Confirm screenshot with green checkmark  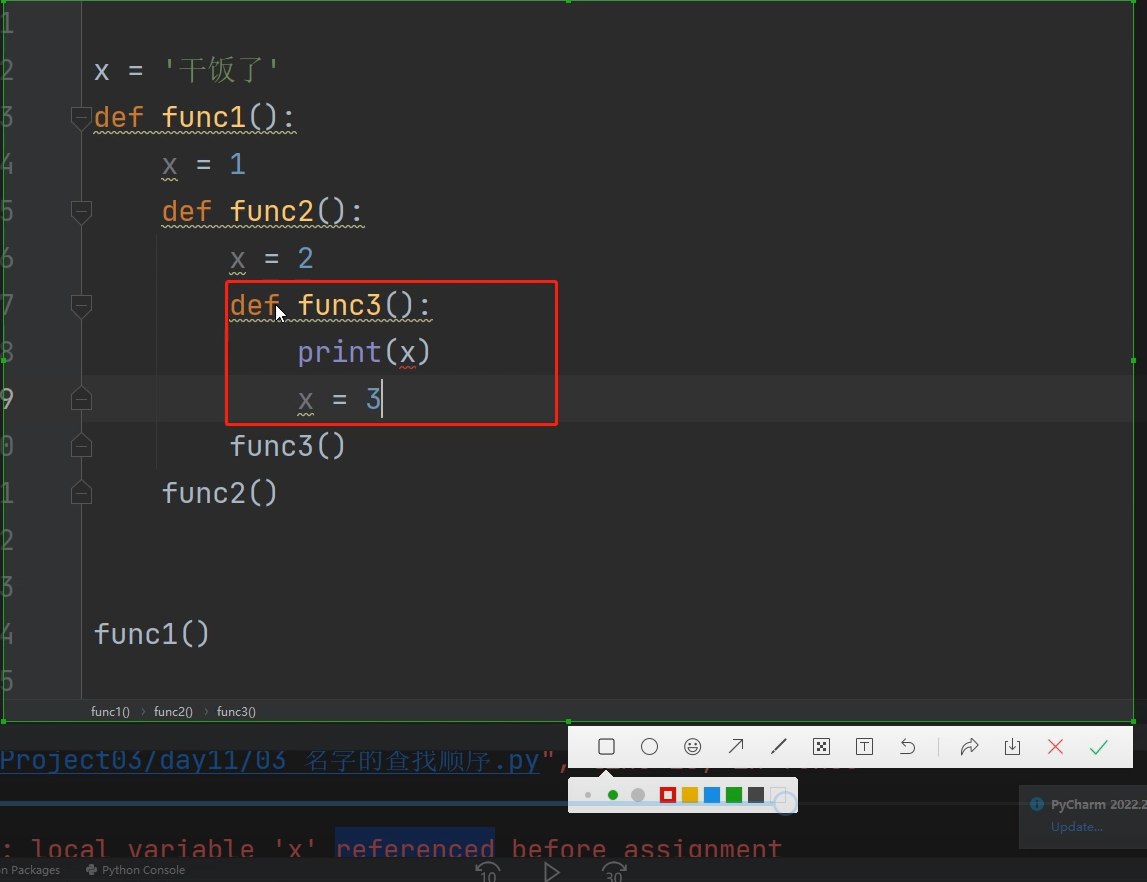[x=1099, y=747]
